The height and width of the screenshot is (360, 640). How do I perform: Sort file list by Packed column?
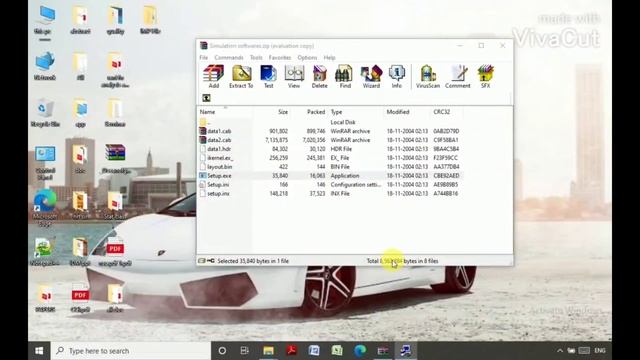[316, 112]
